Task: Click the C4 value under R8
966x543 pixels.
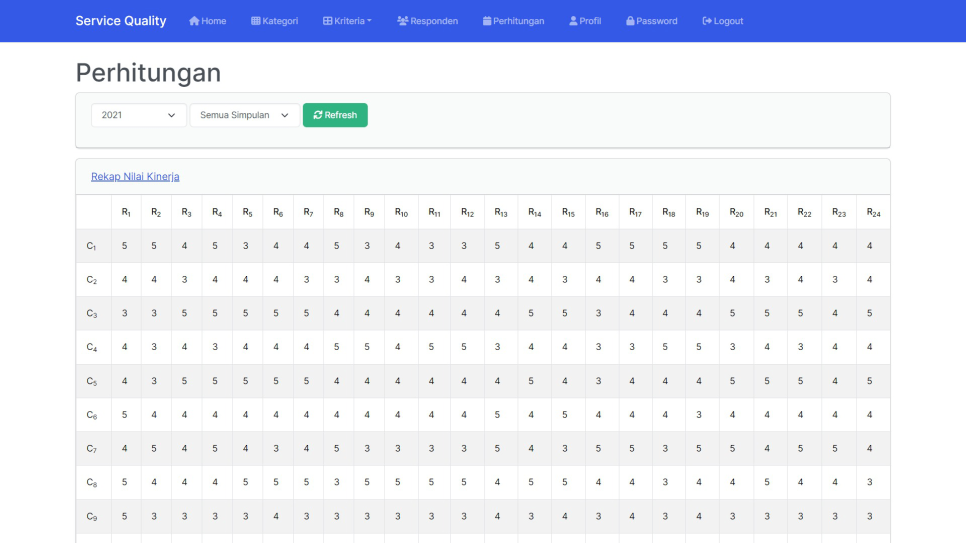Action: (x=336, y=346)
